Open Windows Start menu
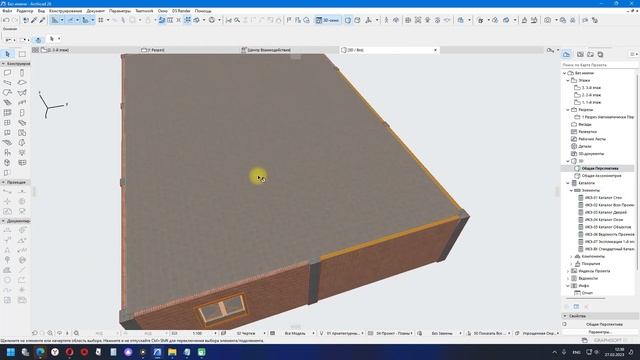Image resolution: width=640 pixels, height=360 pixels. pos(11,352)
